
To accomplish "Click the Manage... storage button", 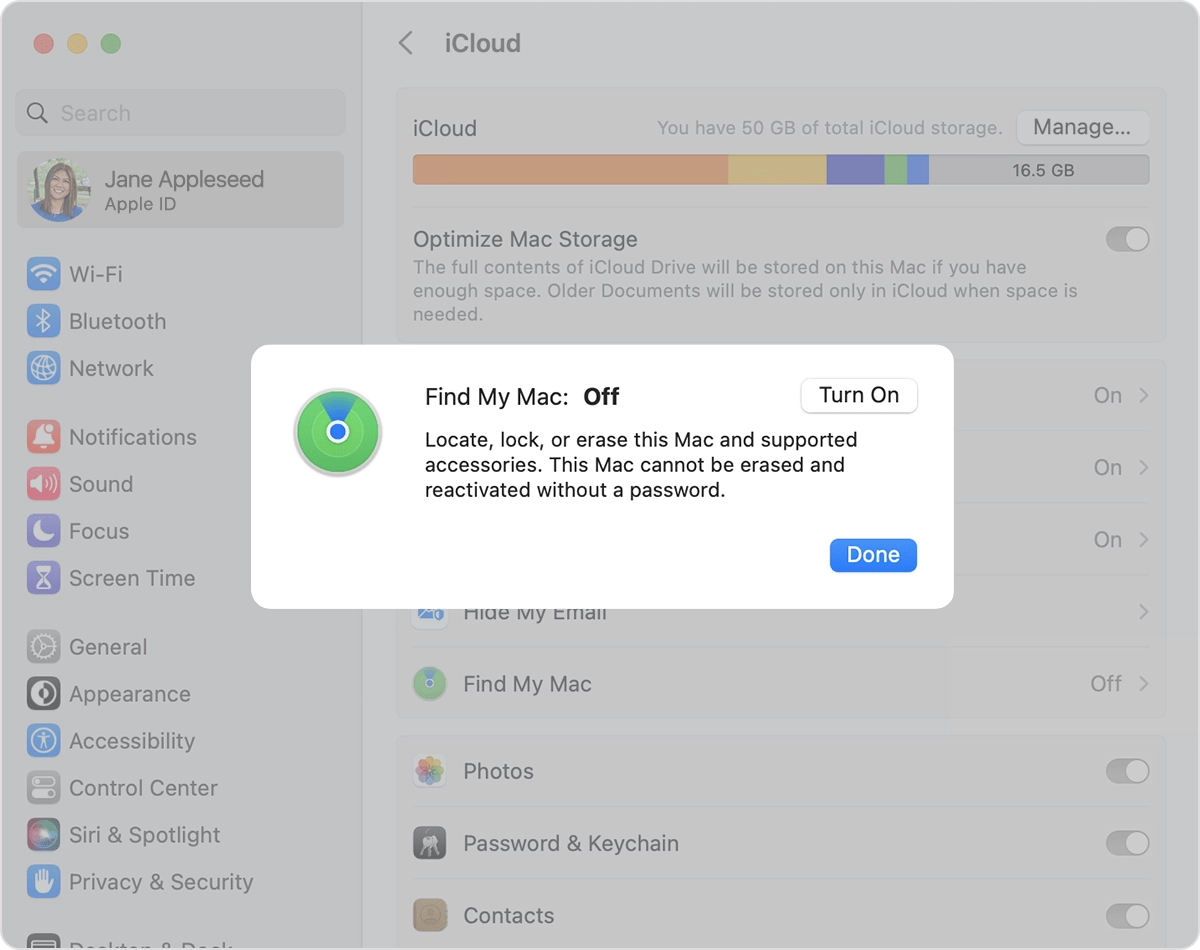I will 1082,127.
